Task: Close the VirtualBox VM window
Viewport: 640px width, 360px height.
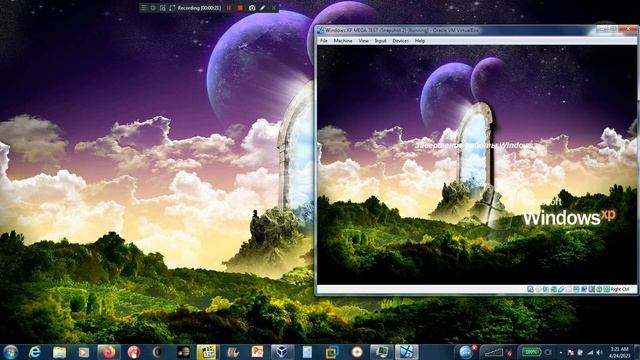Action: click(627, 29)
